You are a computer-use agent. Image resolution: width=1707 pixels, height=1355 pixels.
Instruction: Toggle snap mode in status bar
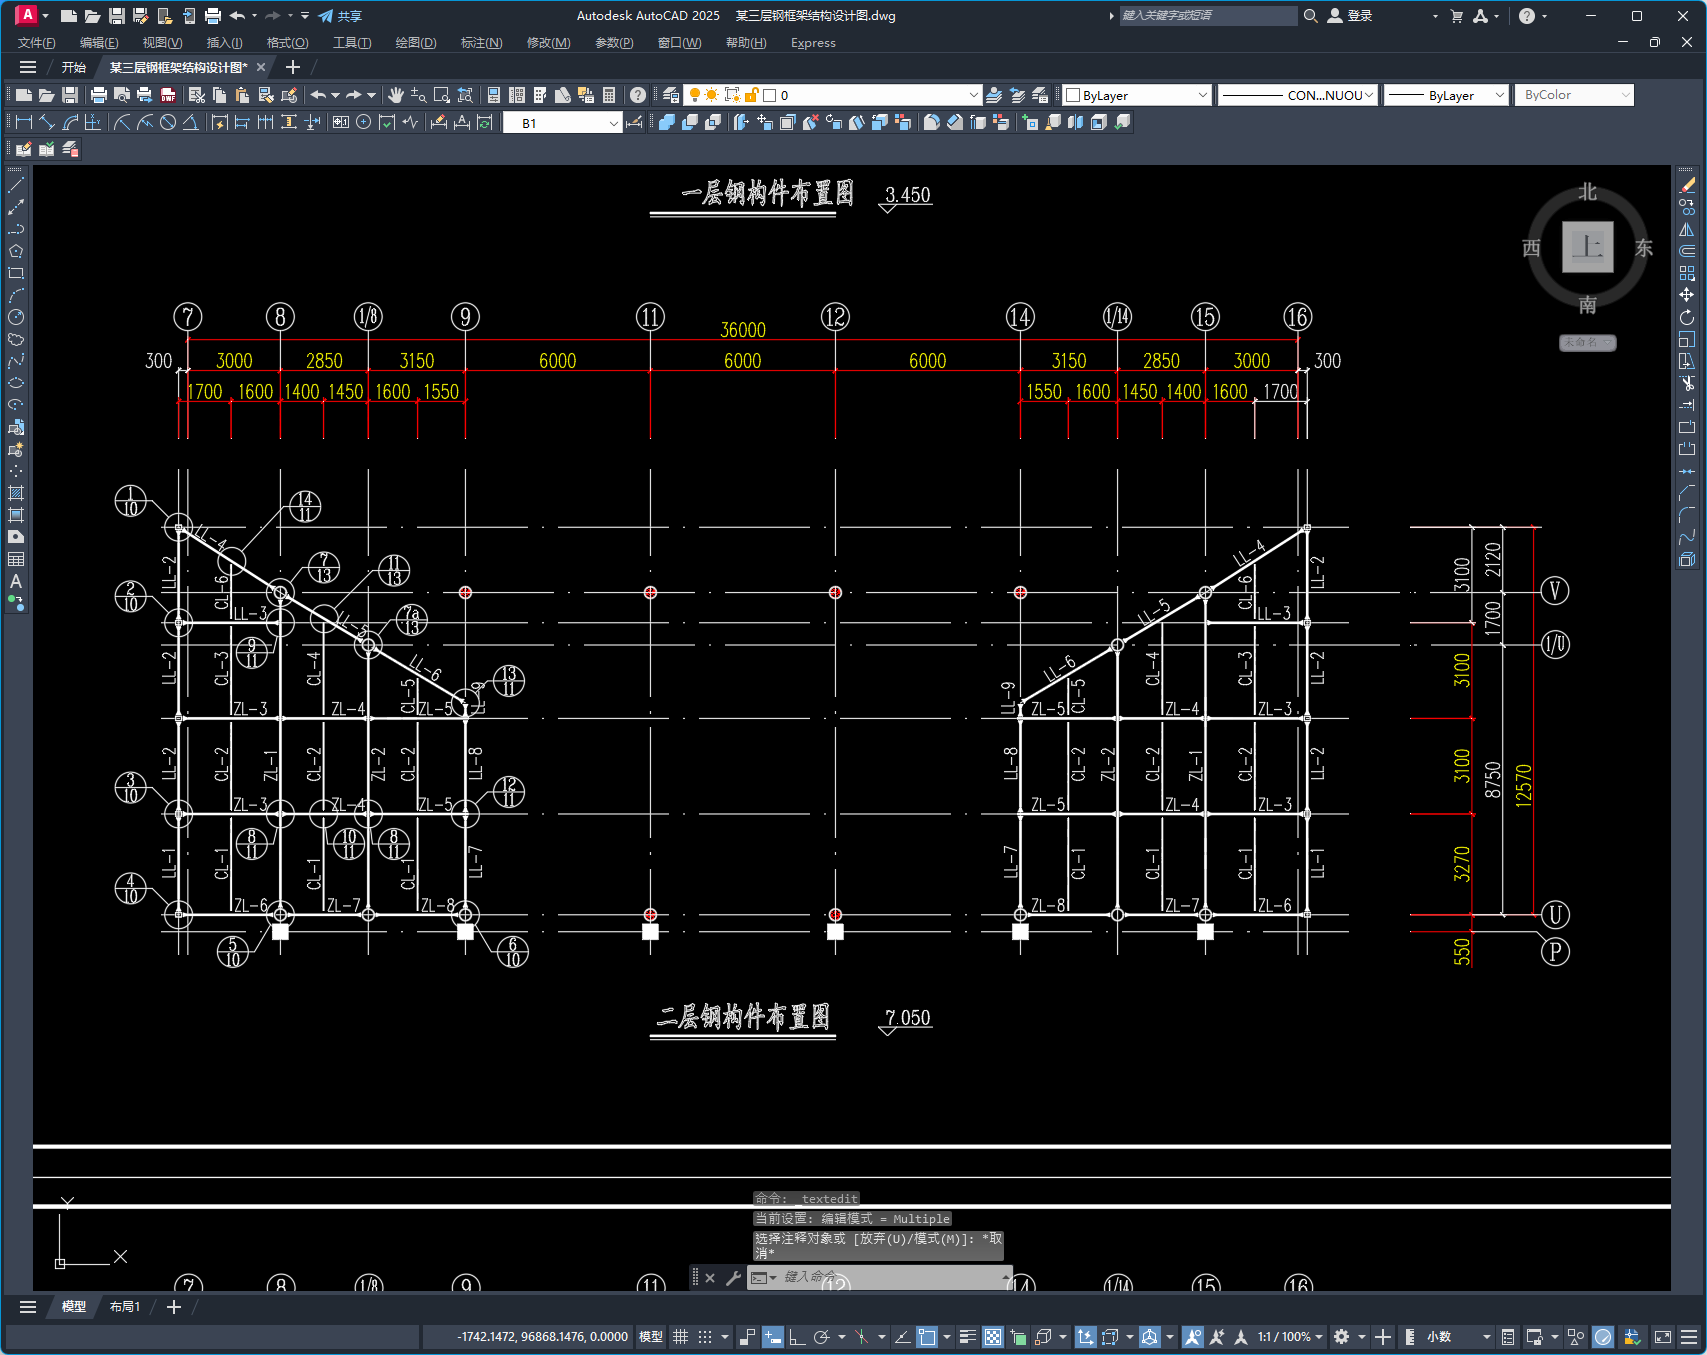(705, 1337)
